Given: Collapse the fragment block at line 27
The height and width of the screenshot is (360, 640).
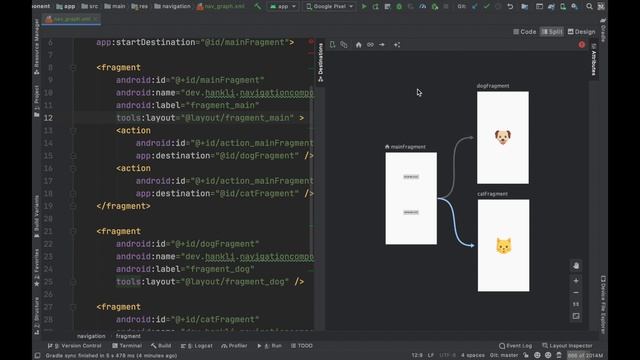Looking at the screenshot, I should [73, 307].
